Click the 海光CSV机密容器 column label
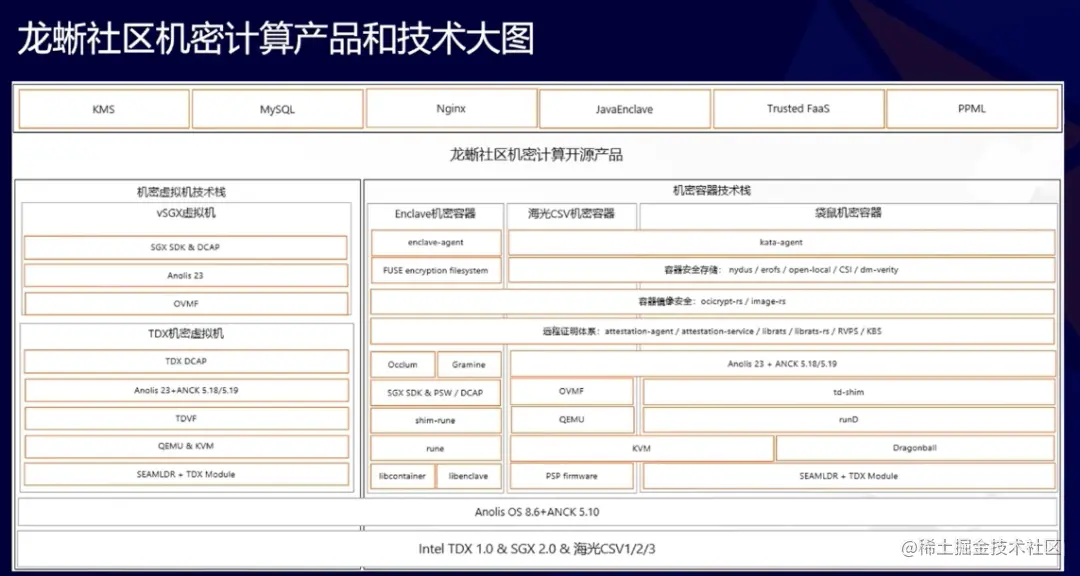This screenshot has height=576, width=1080. click(572, 214)
